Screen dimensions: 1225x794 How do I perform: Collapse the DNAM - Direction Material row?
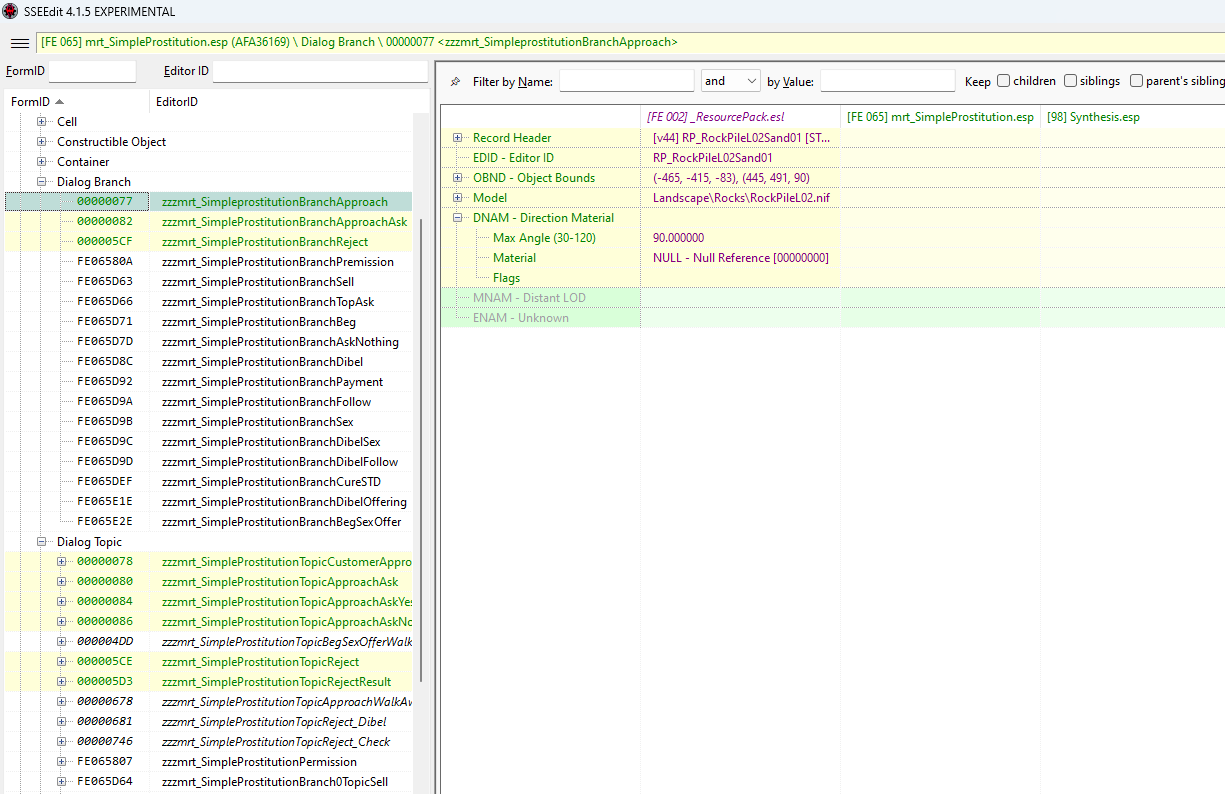pos(457,218)
